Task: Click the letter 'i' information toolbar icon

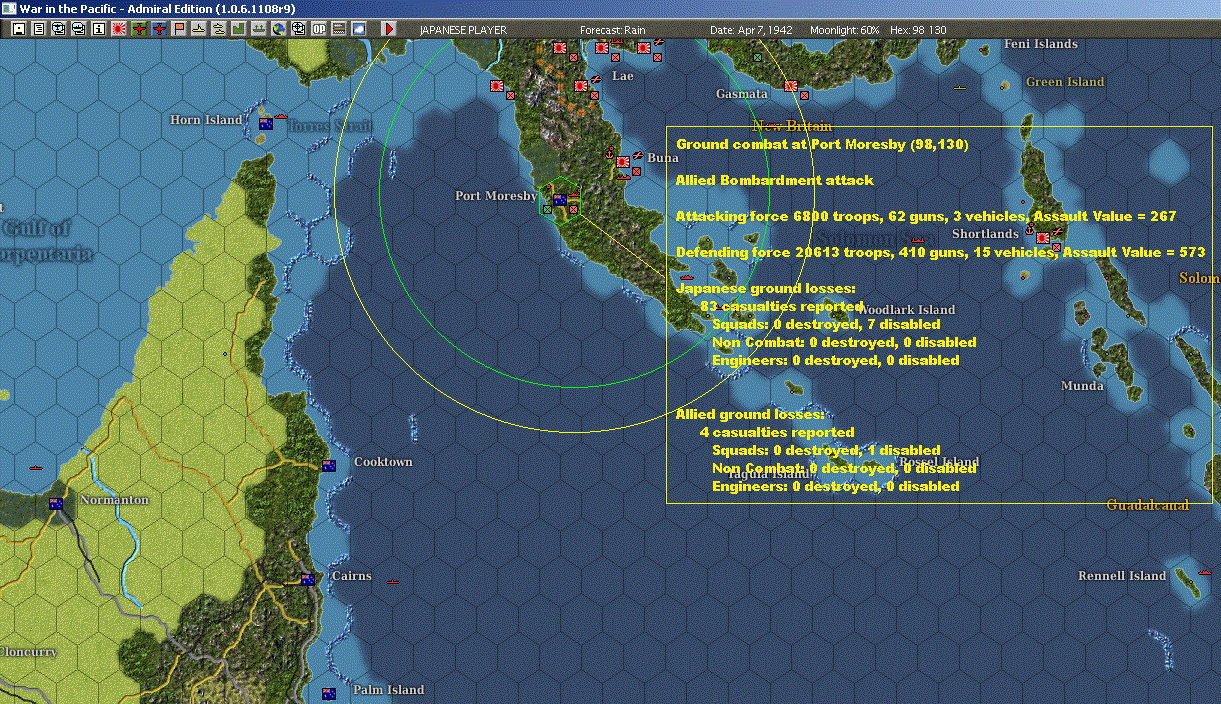Action: click(98, 29)
